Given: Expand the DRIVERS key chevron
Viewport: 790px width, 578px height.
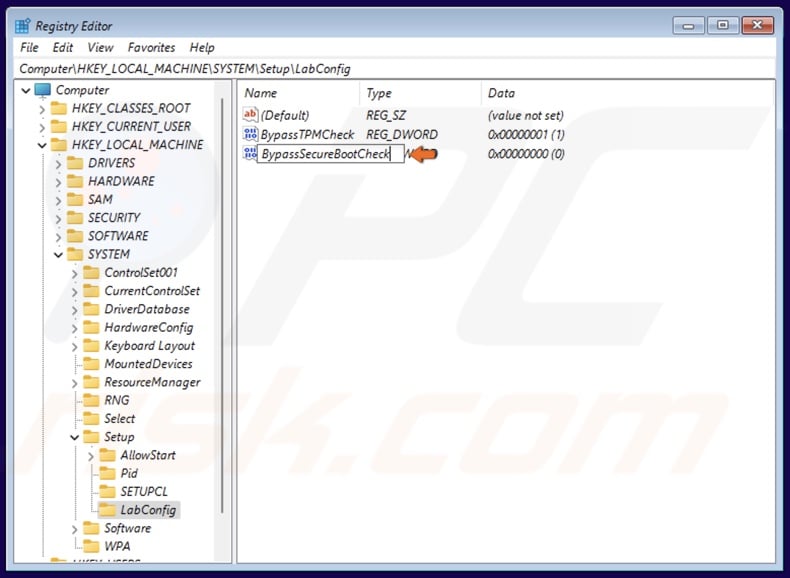Looking at the screenshot, I should [x=58, y=164].
